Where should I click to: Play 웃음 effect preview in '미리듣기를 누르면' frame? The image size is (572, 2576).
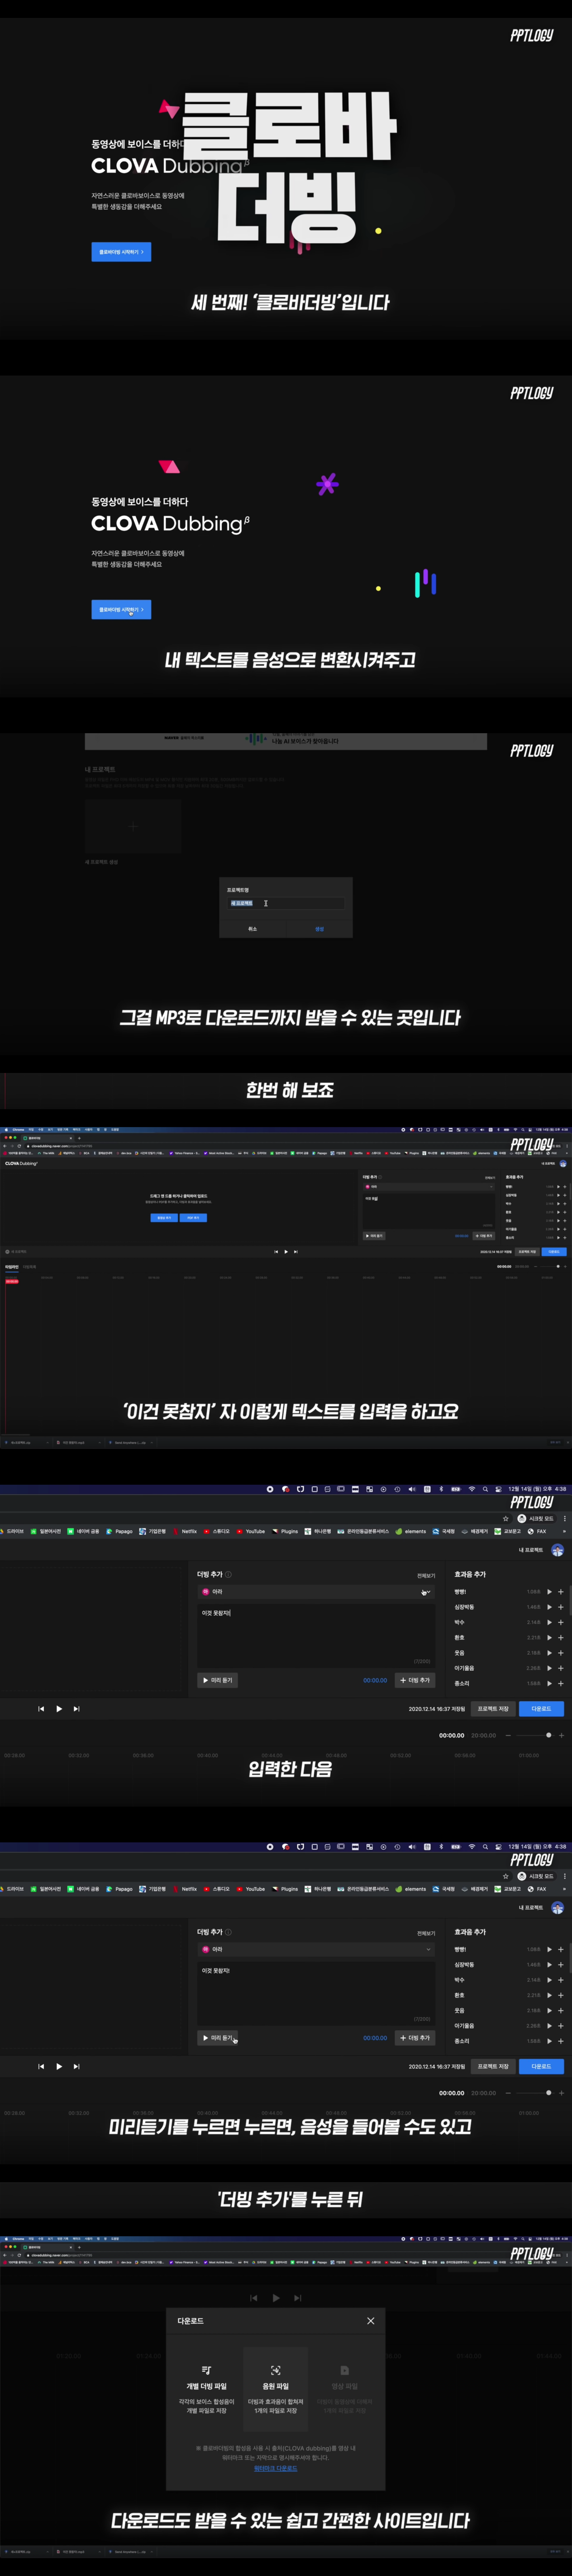[549, 2010]
